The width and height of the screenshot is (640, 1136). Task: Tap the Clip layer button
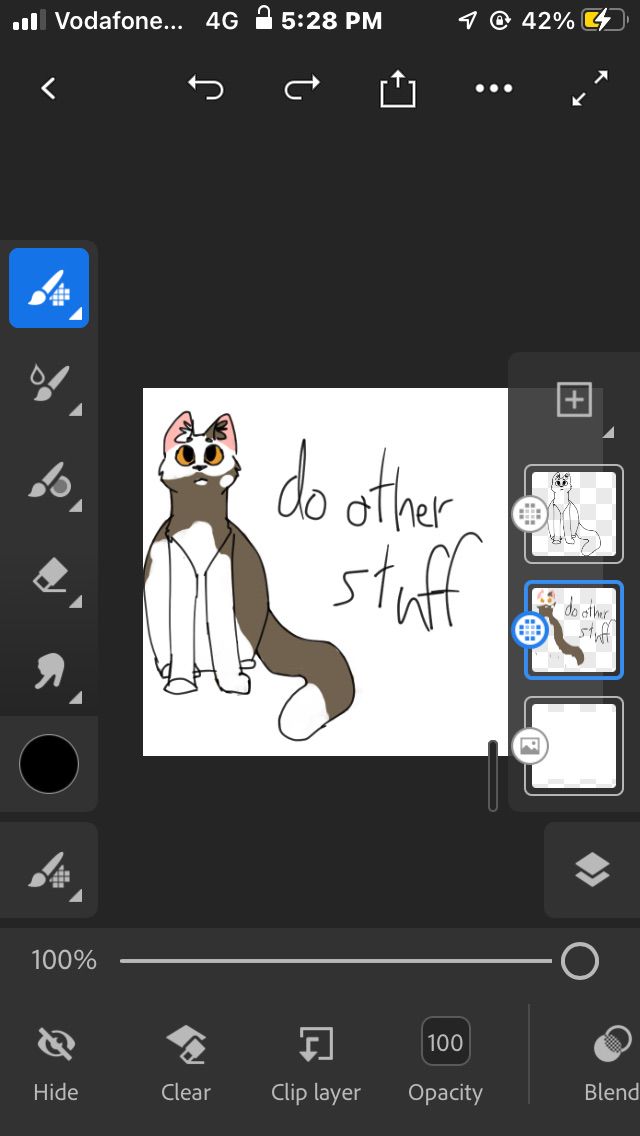[x=316, y=1062]
